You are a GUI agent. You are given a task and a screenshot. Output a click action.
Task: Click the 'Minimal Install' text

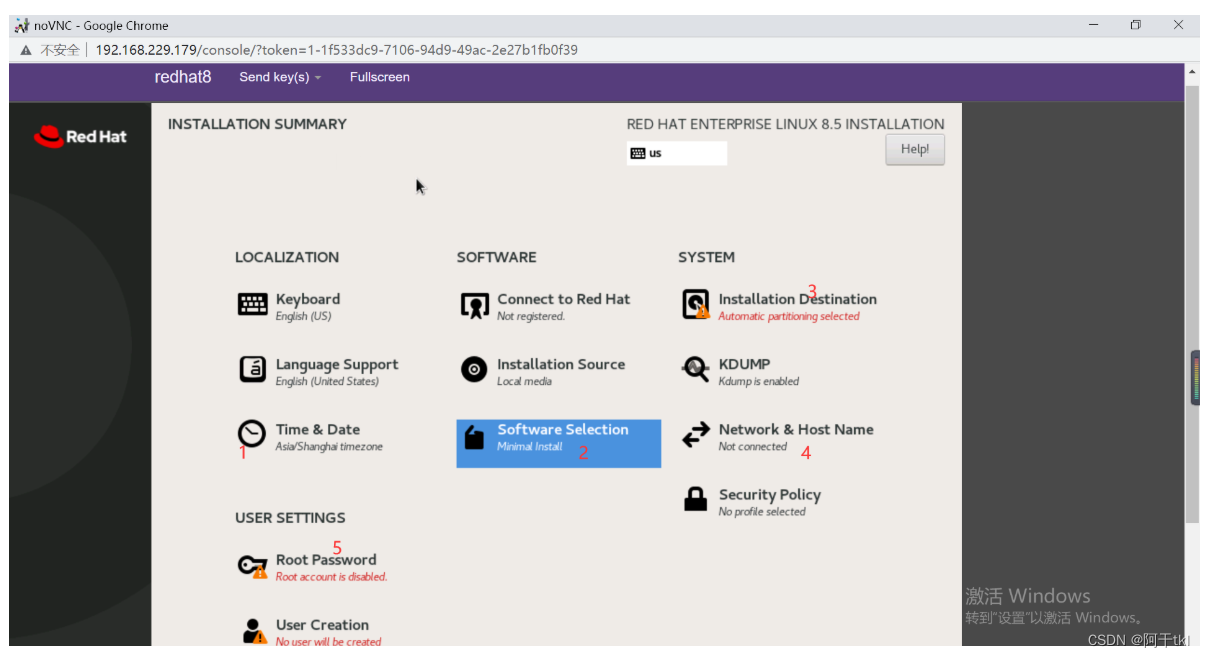(x=530, y=447)
